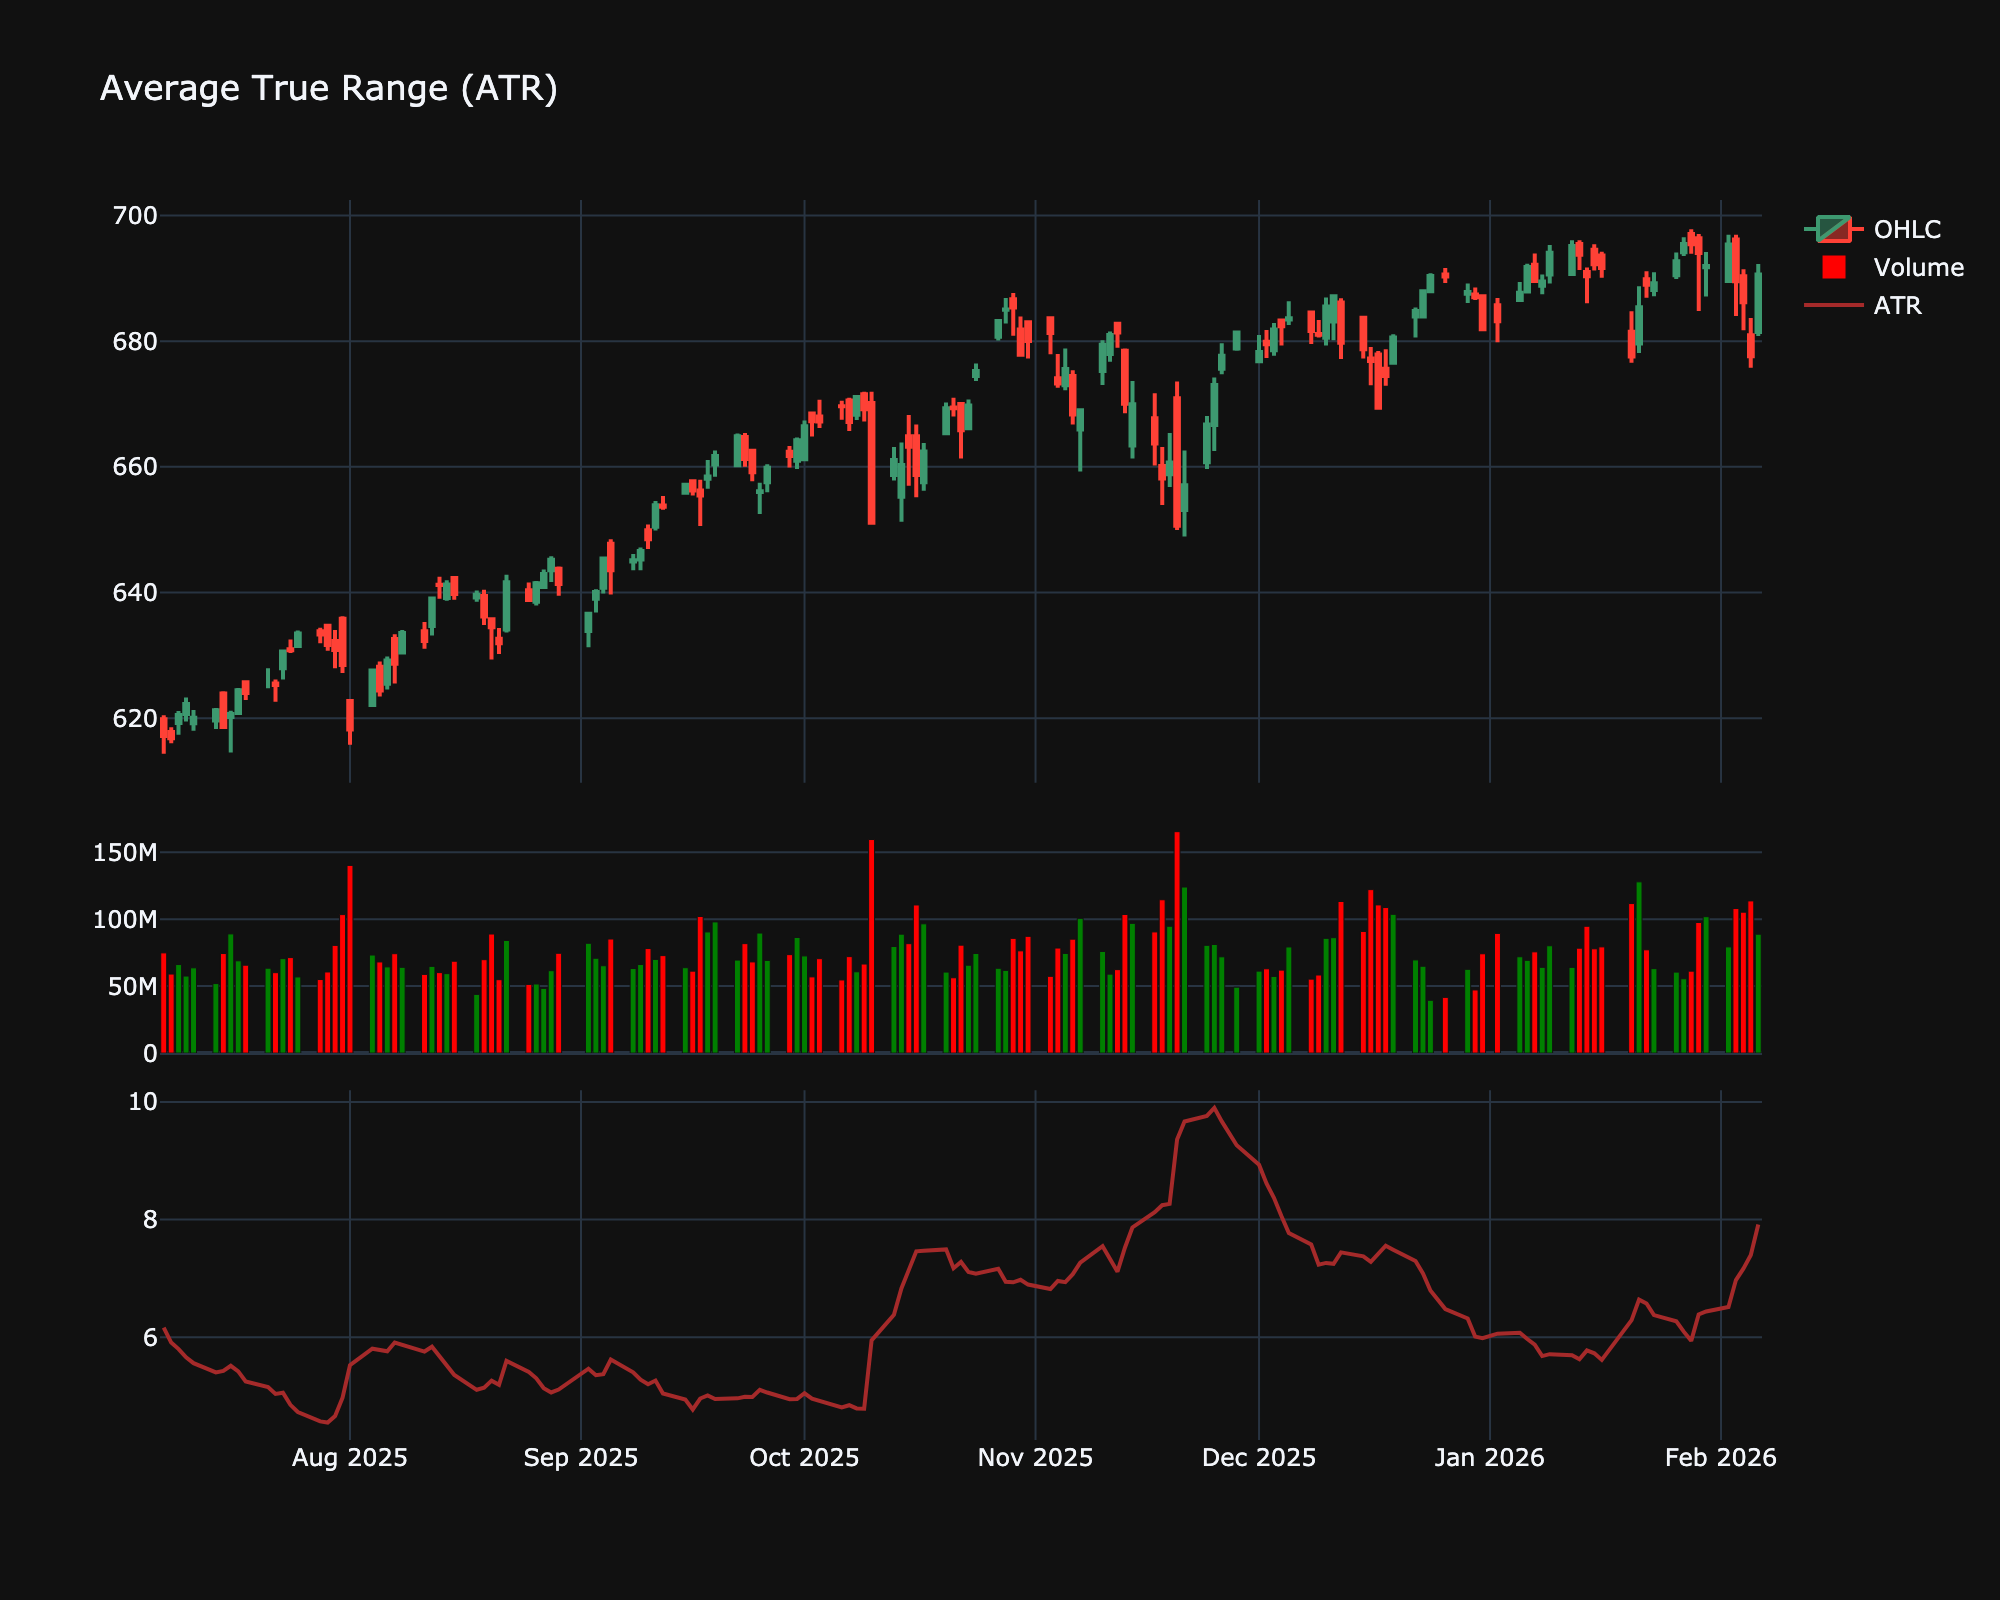Toggle ATR visibility using legend text
Screen dimensions: 2000x1600
coord(1897,305)
